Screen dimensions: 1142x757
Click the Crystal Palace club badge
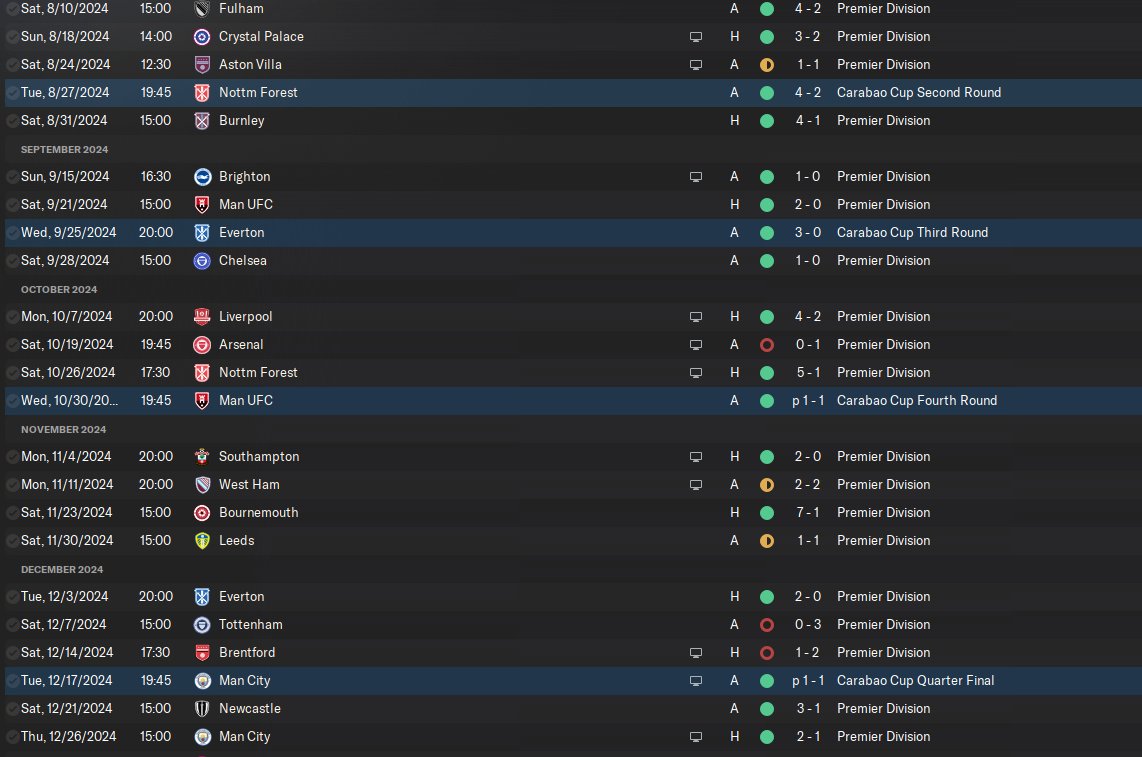[x=202, y=36]
